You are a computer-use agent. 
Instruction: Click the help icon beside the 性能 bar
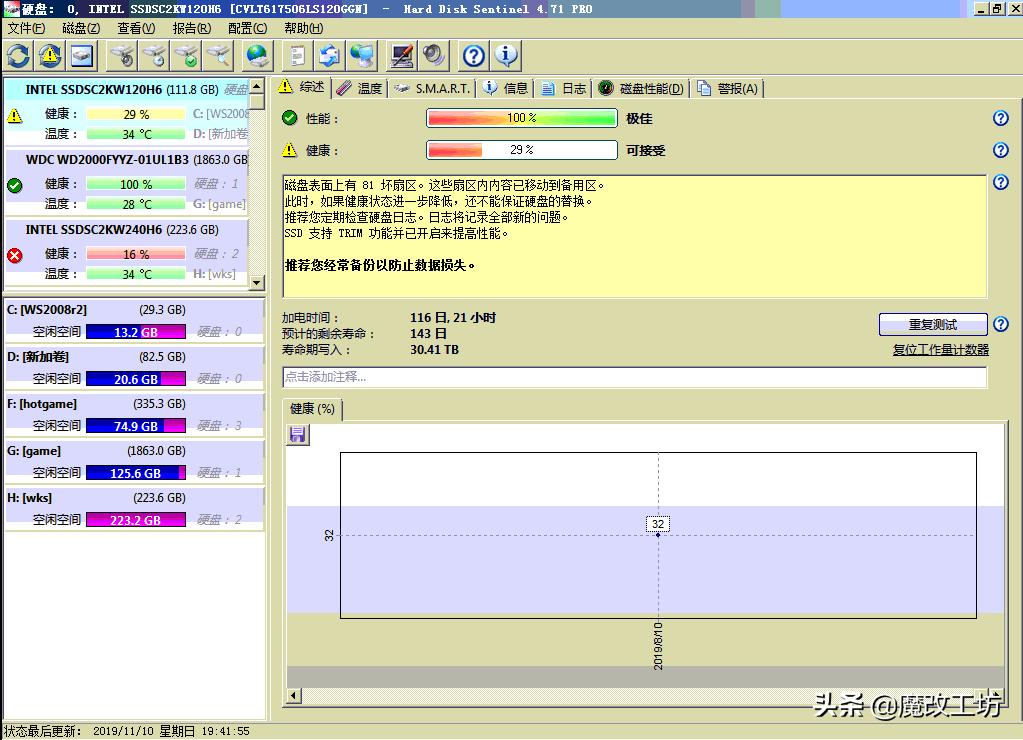1000,119
